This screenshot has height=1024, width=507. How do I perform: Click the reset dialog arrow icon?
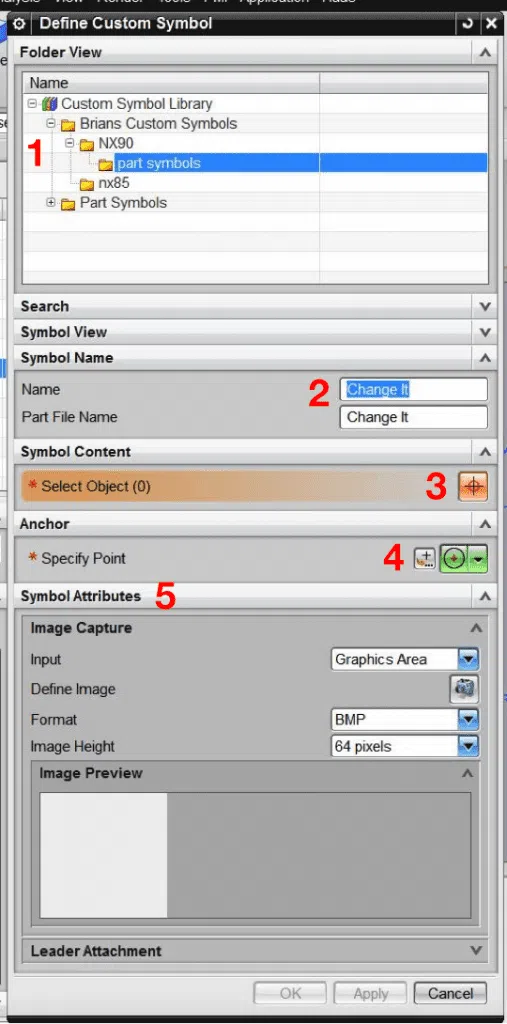tap(466, 24)
